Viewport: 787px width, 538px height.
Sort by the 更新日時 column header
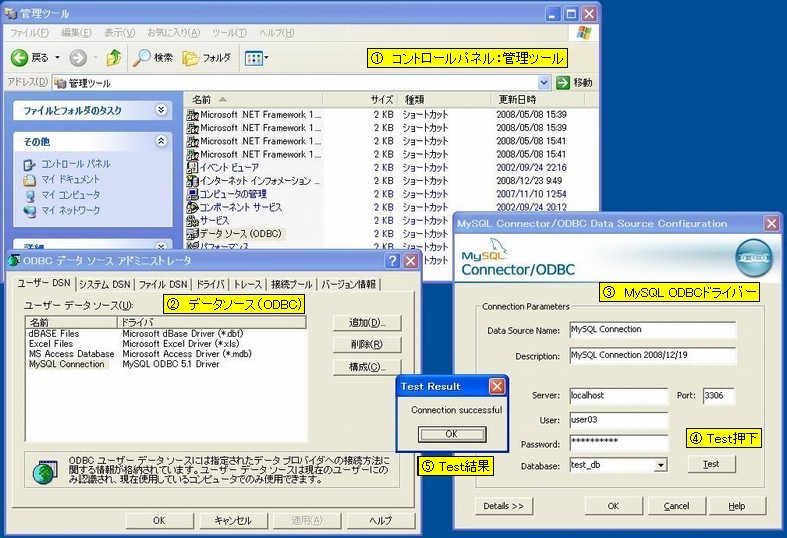point(538,99)
